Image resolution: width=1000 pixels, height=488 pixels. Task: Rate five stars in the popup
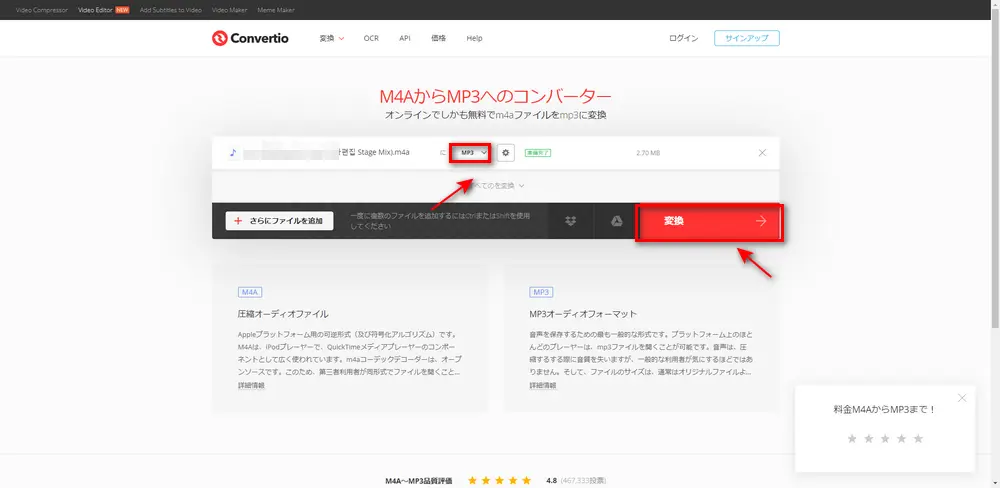pyautogui.click(x=918, y=439)
